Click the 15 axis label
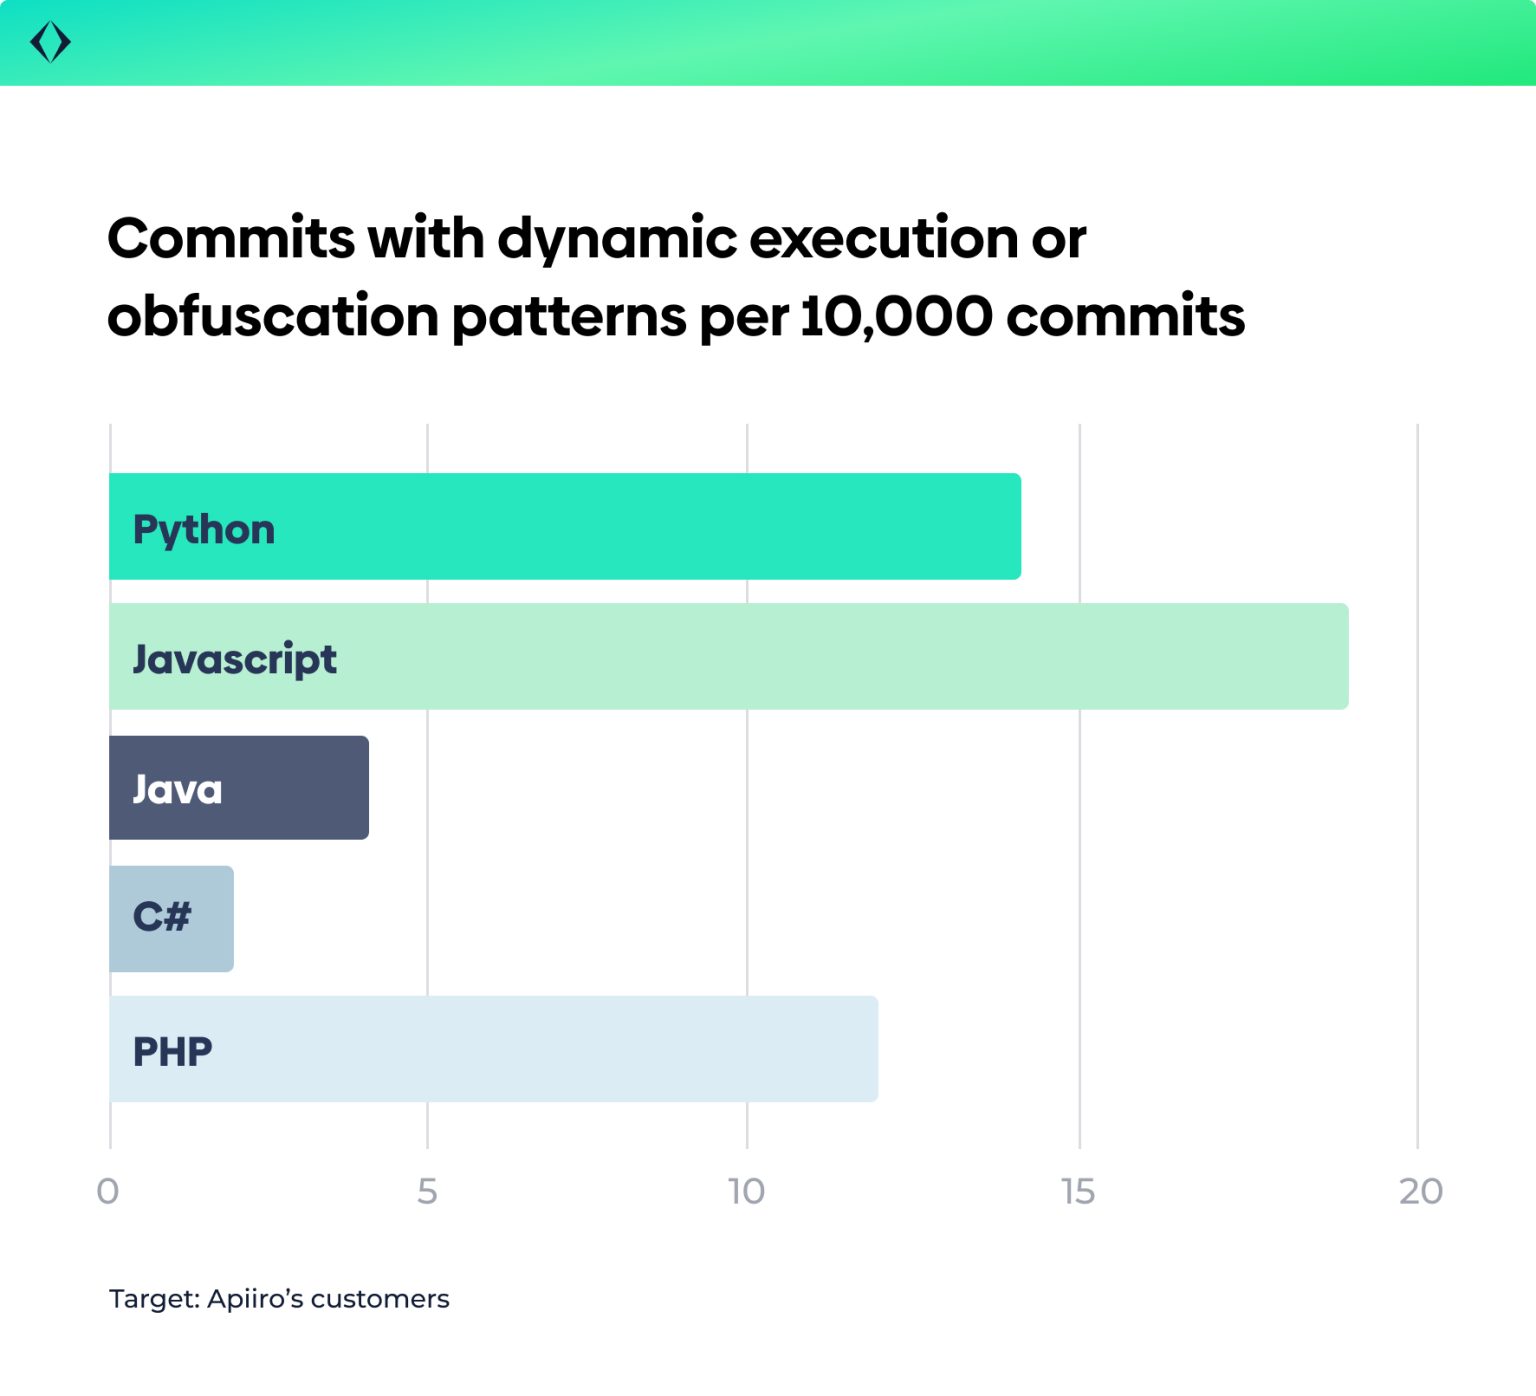The image size is (1536, 1396). (x=1078, y=1191)
